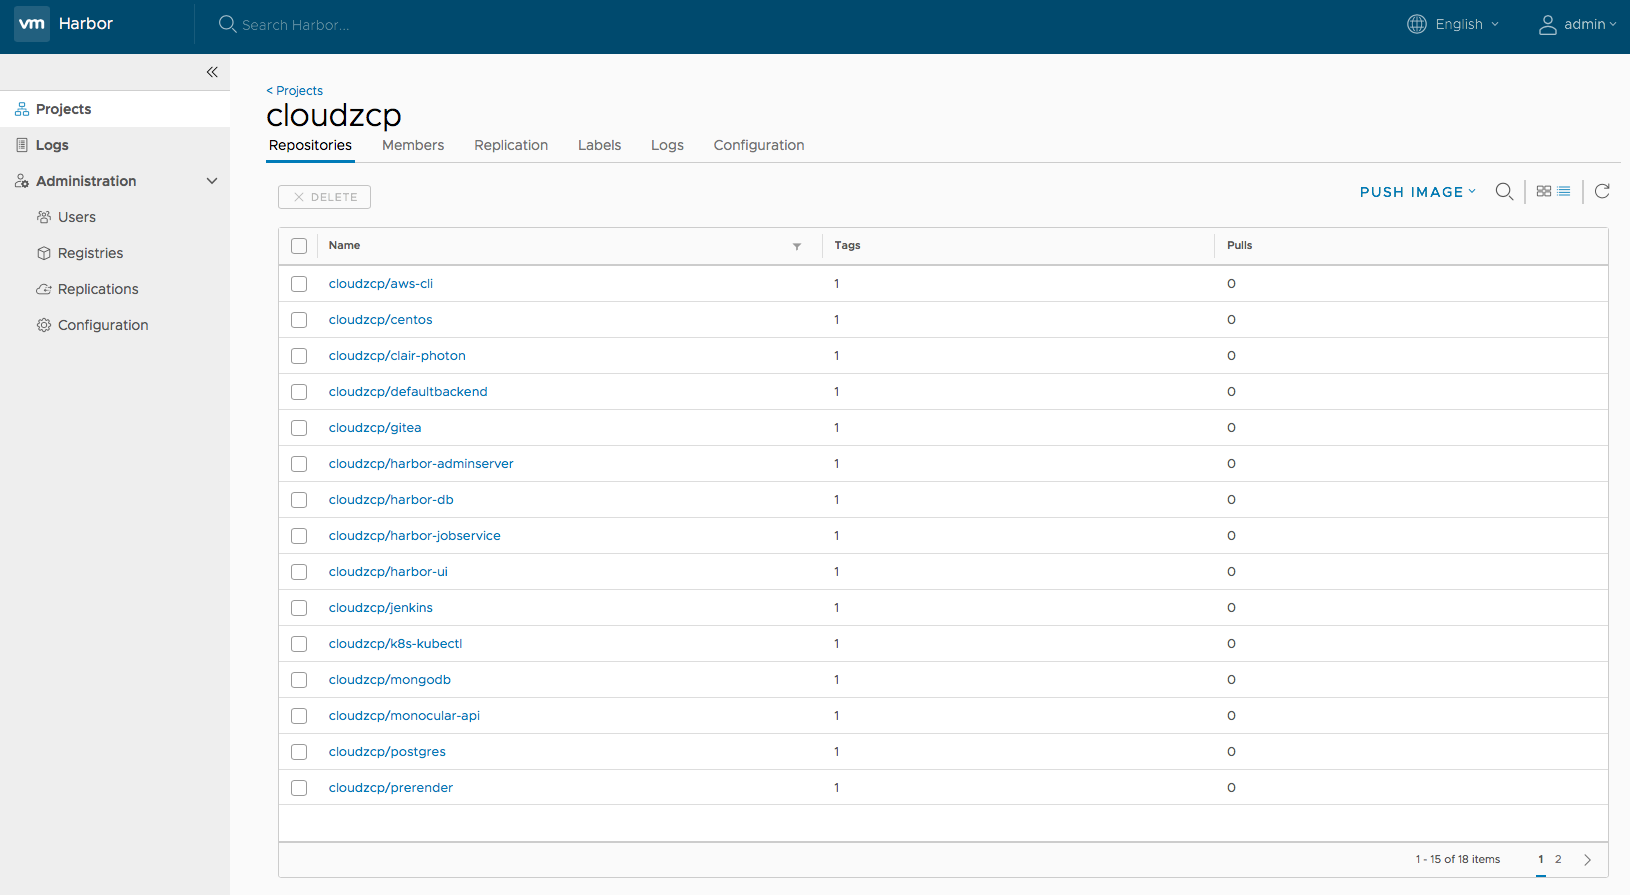Sort by the Tags column header

(847, 245)
